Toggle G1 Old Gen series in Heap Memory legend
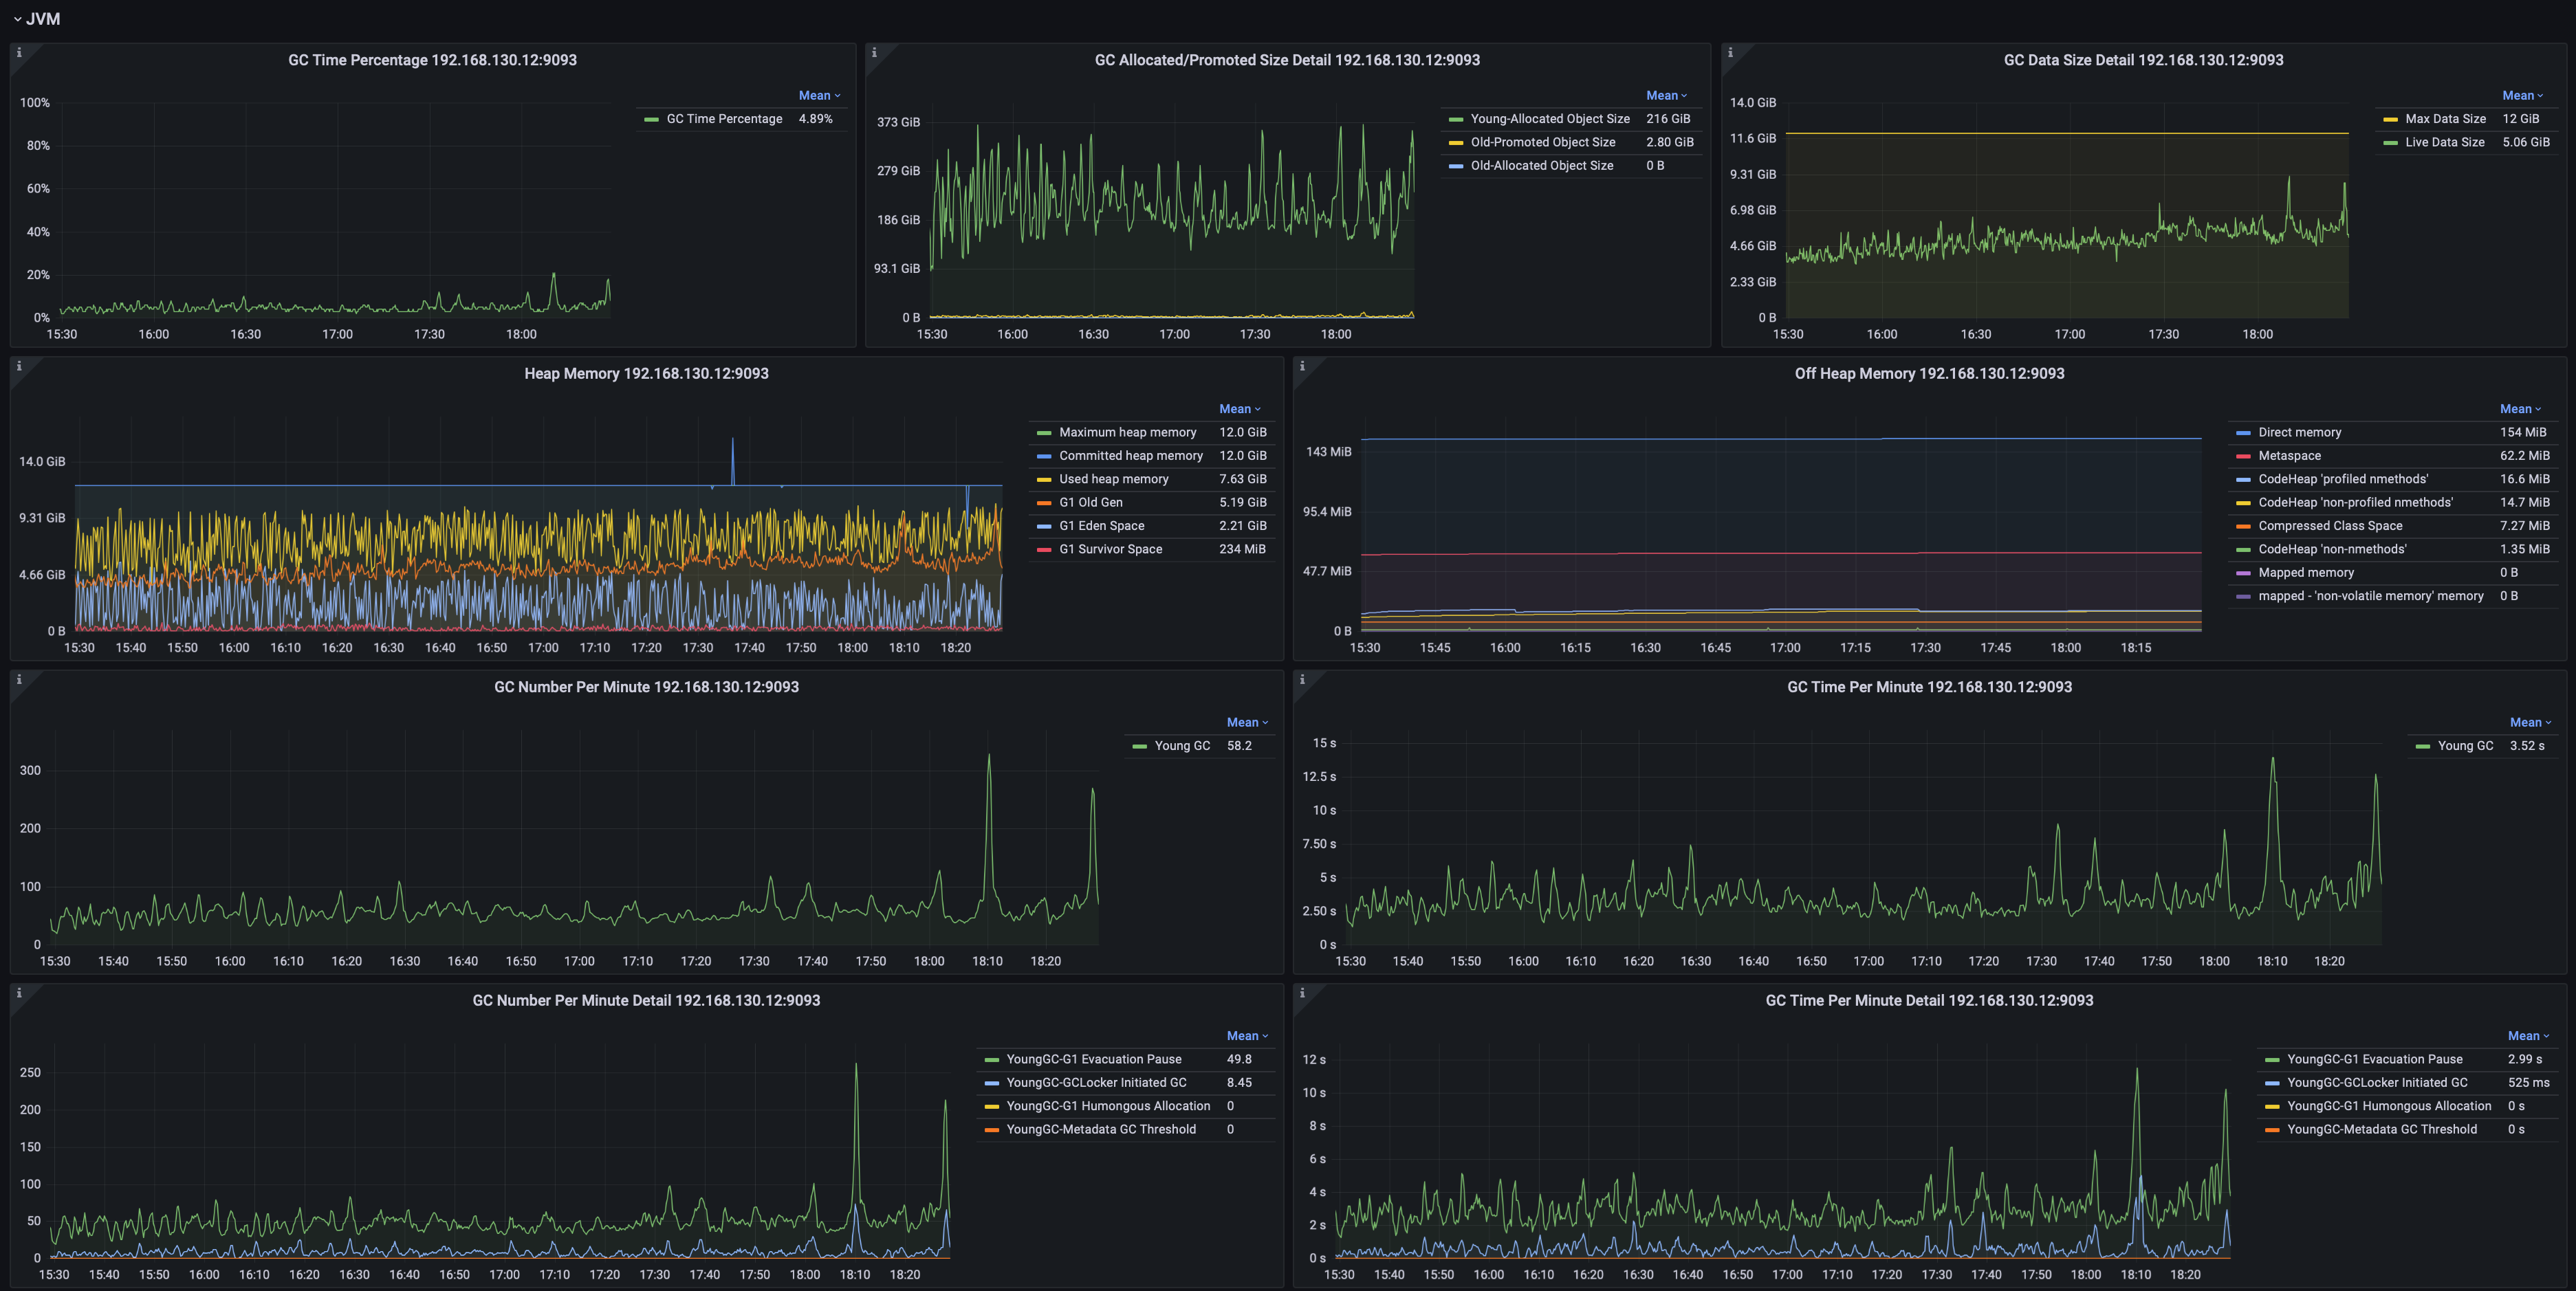2576x1291 pixels. 1090,502
